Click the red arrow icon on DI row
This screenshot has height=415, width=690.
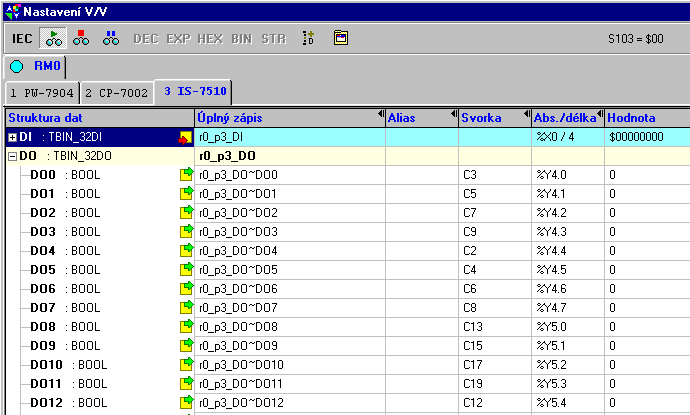(x=185, y=138)
